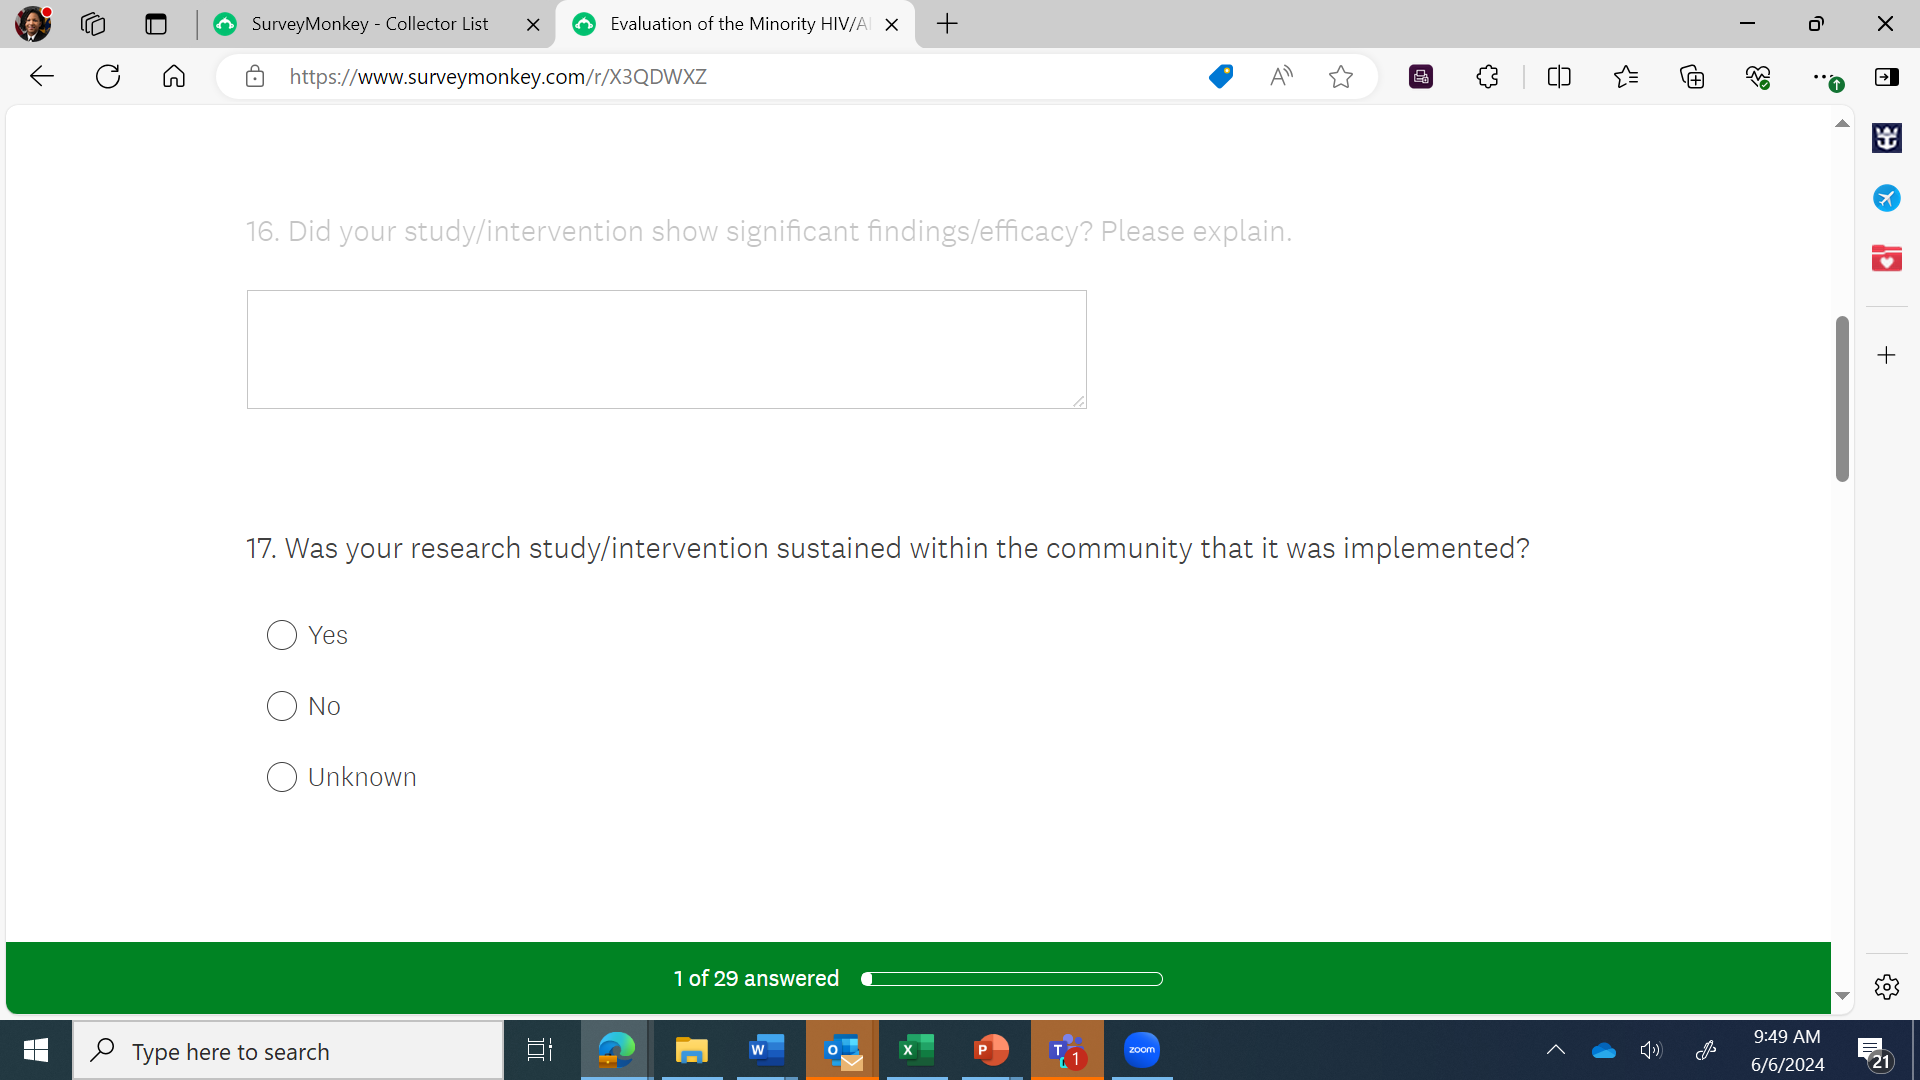This screenshot has width=1920, height=1080.
Task: Add page to favorites with star icon
Action: pyautogui.click(x=1341, y=77)
